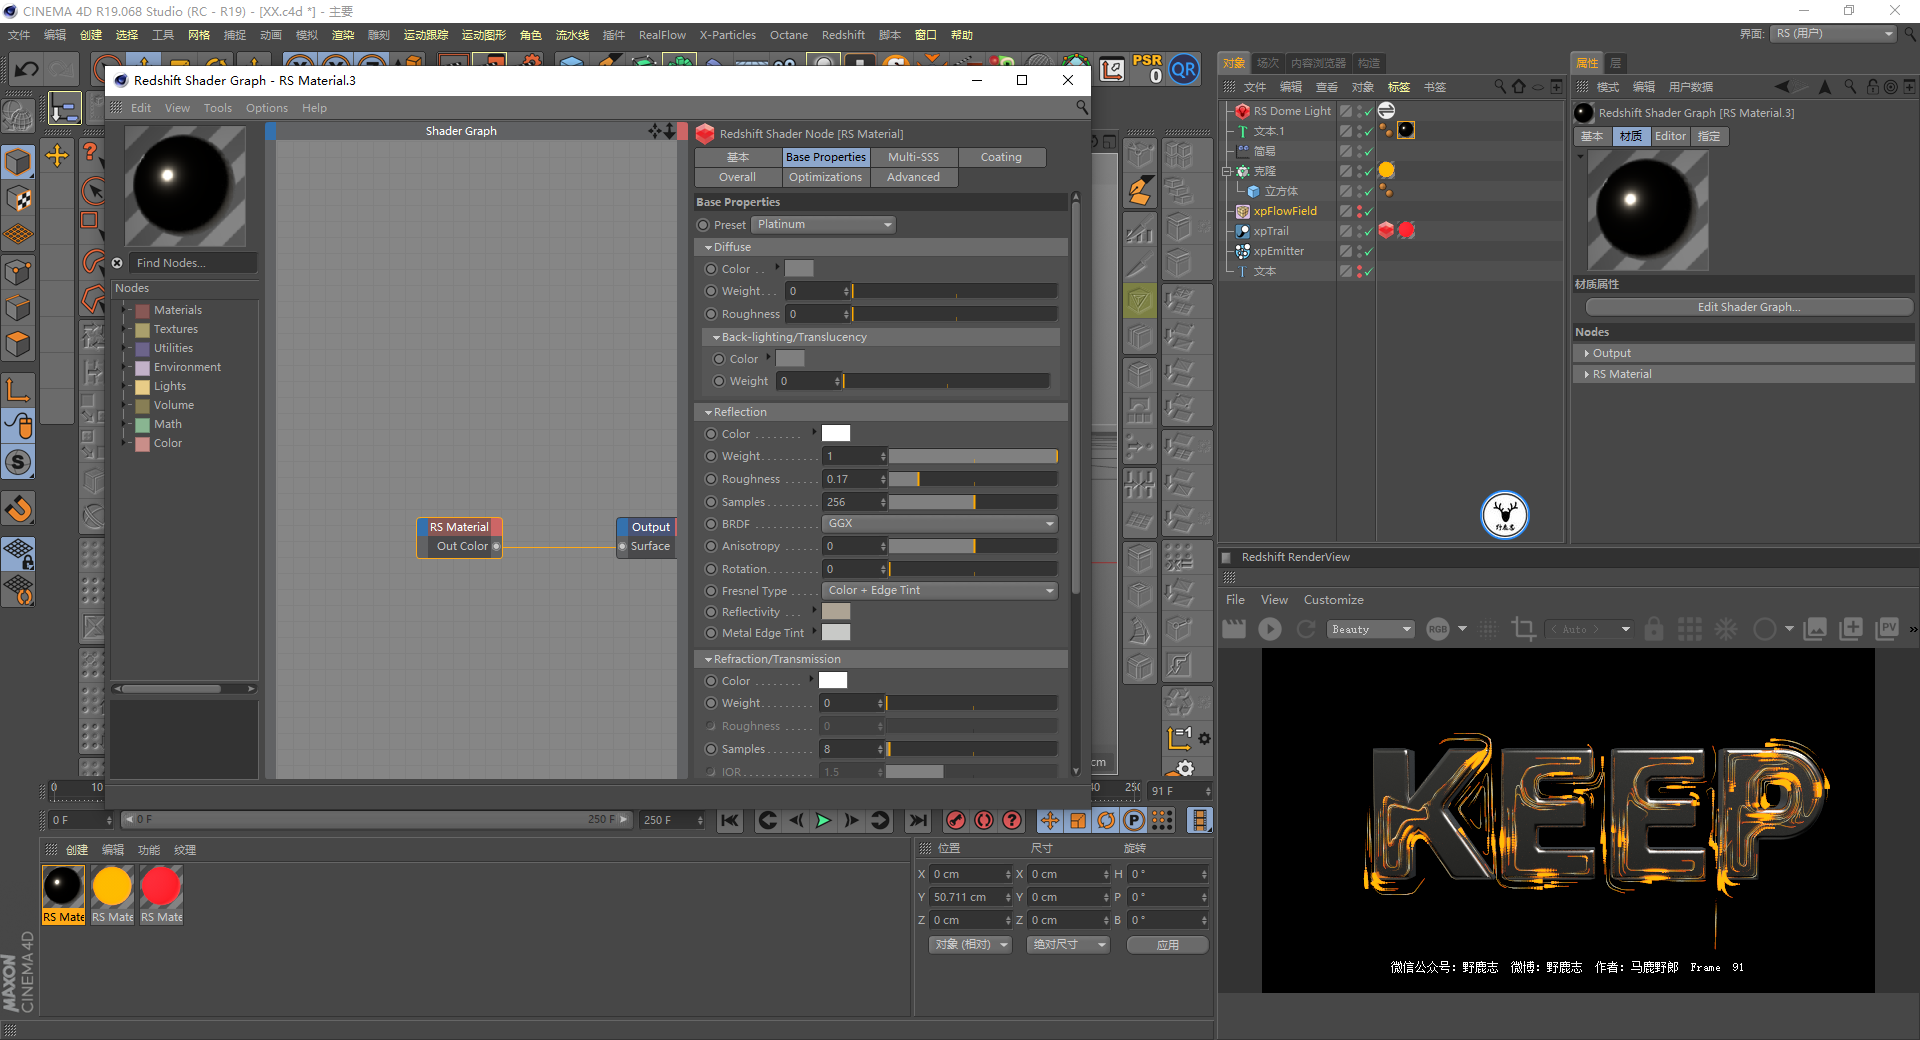Viewport: 1920px width, 1040px height.
Task: Play the animation forward
Action: [x=823, y=820]
